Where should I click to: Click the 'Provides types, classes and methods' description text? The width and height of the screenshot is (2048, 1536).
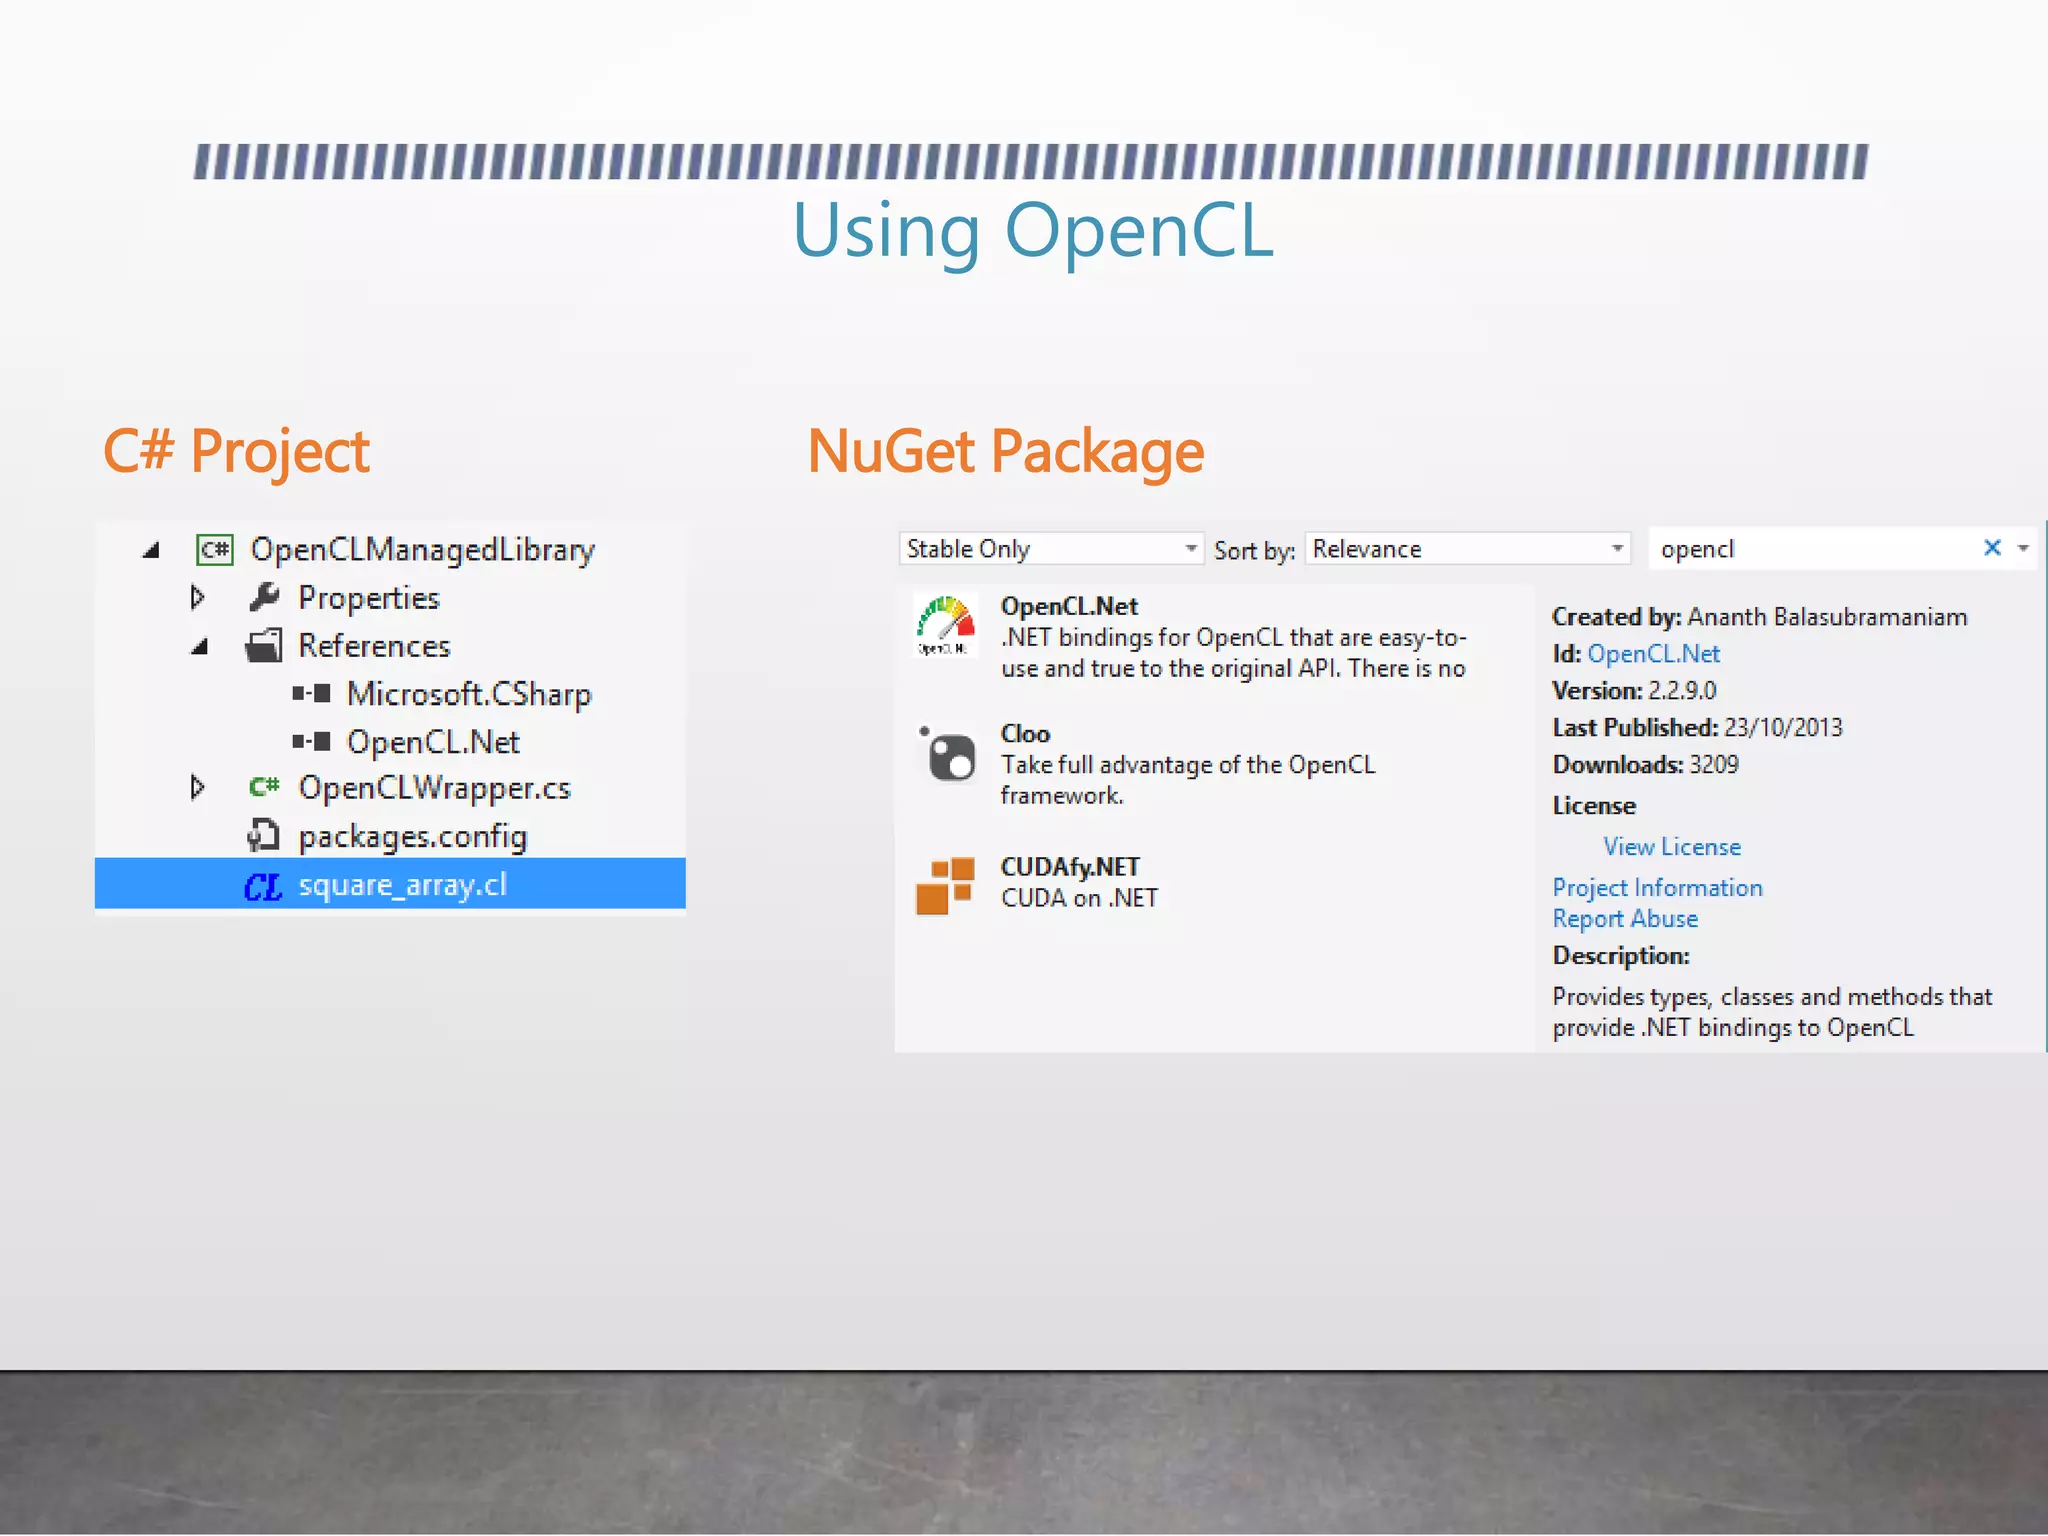coord(1772,1012)
